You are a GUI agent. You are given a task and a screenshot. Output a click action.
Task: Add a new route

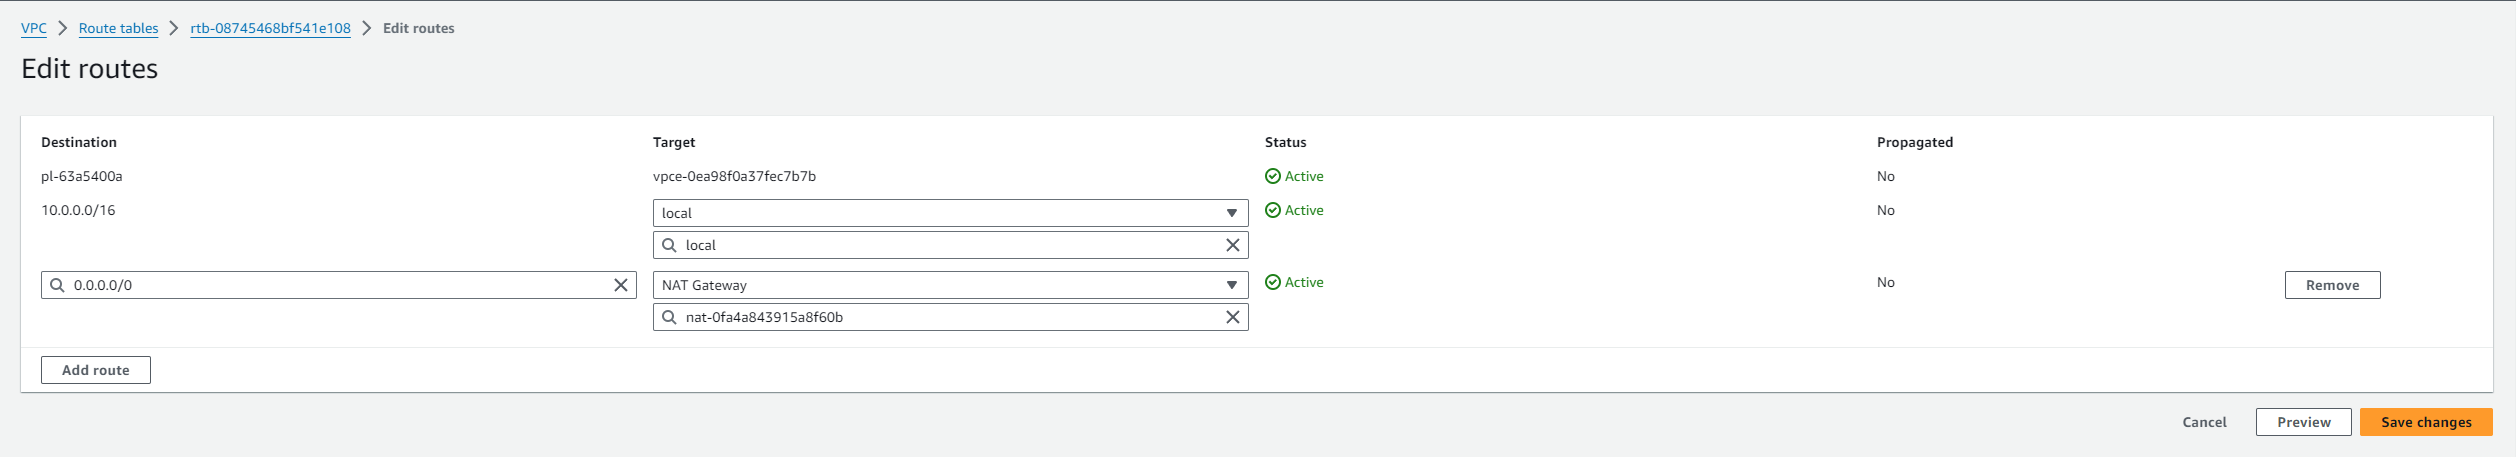tap(96, 370)
